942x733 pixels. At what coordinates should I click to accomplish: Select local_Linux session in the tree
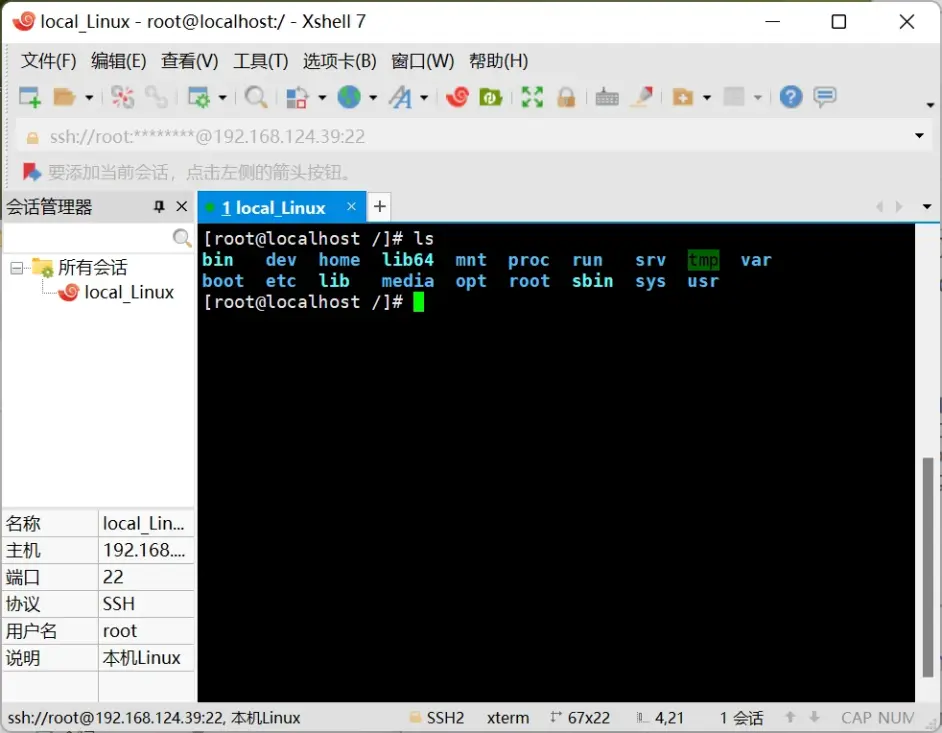tap(129, 293)
